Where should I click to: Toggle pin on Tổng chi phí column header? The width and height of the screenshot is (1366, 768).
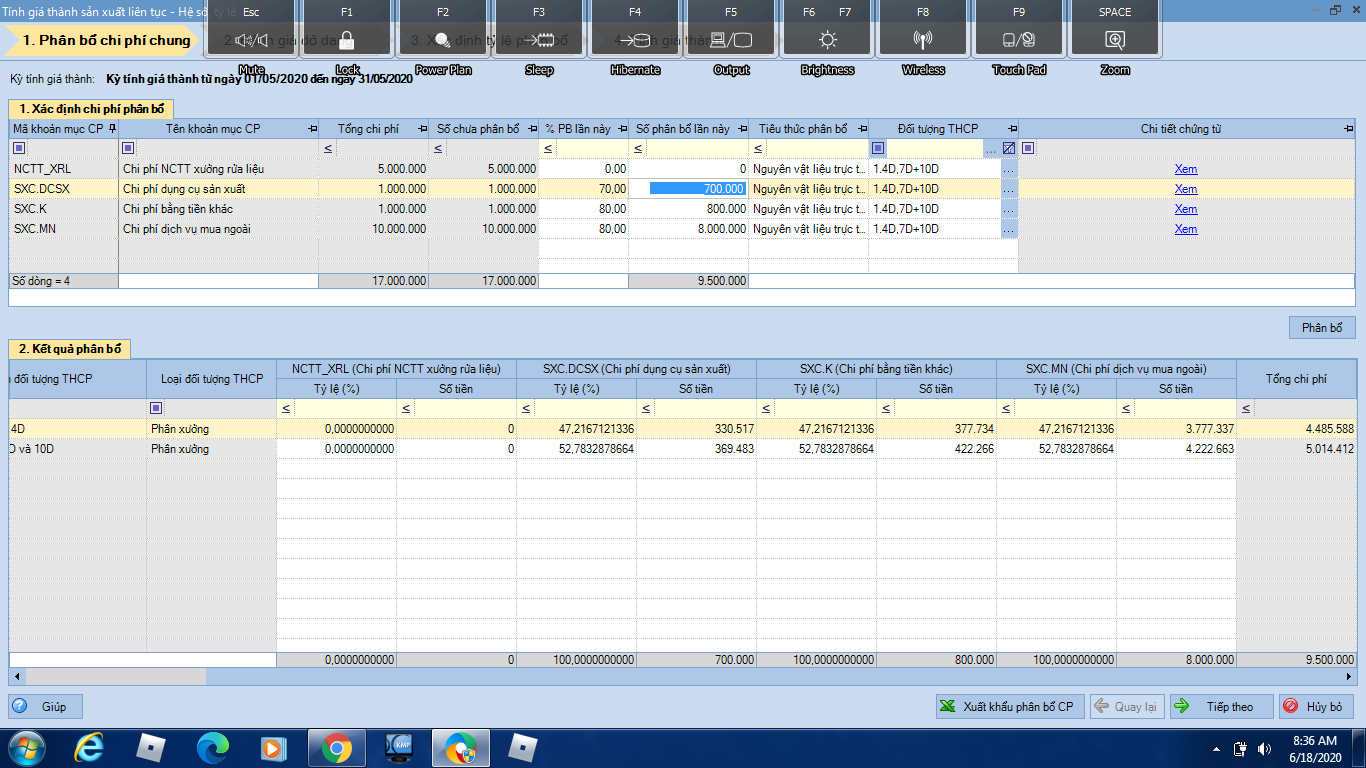point(421,129)
